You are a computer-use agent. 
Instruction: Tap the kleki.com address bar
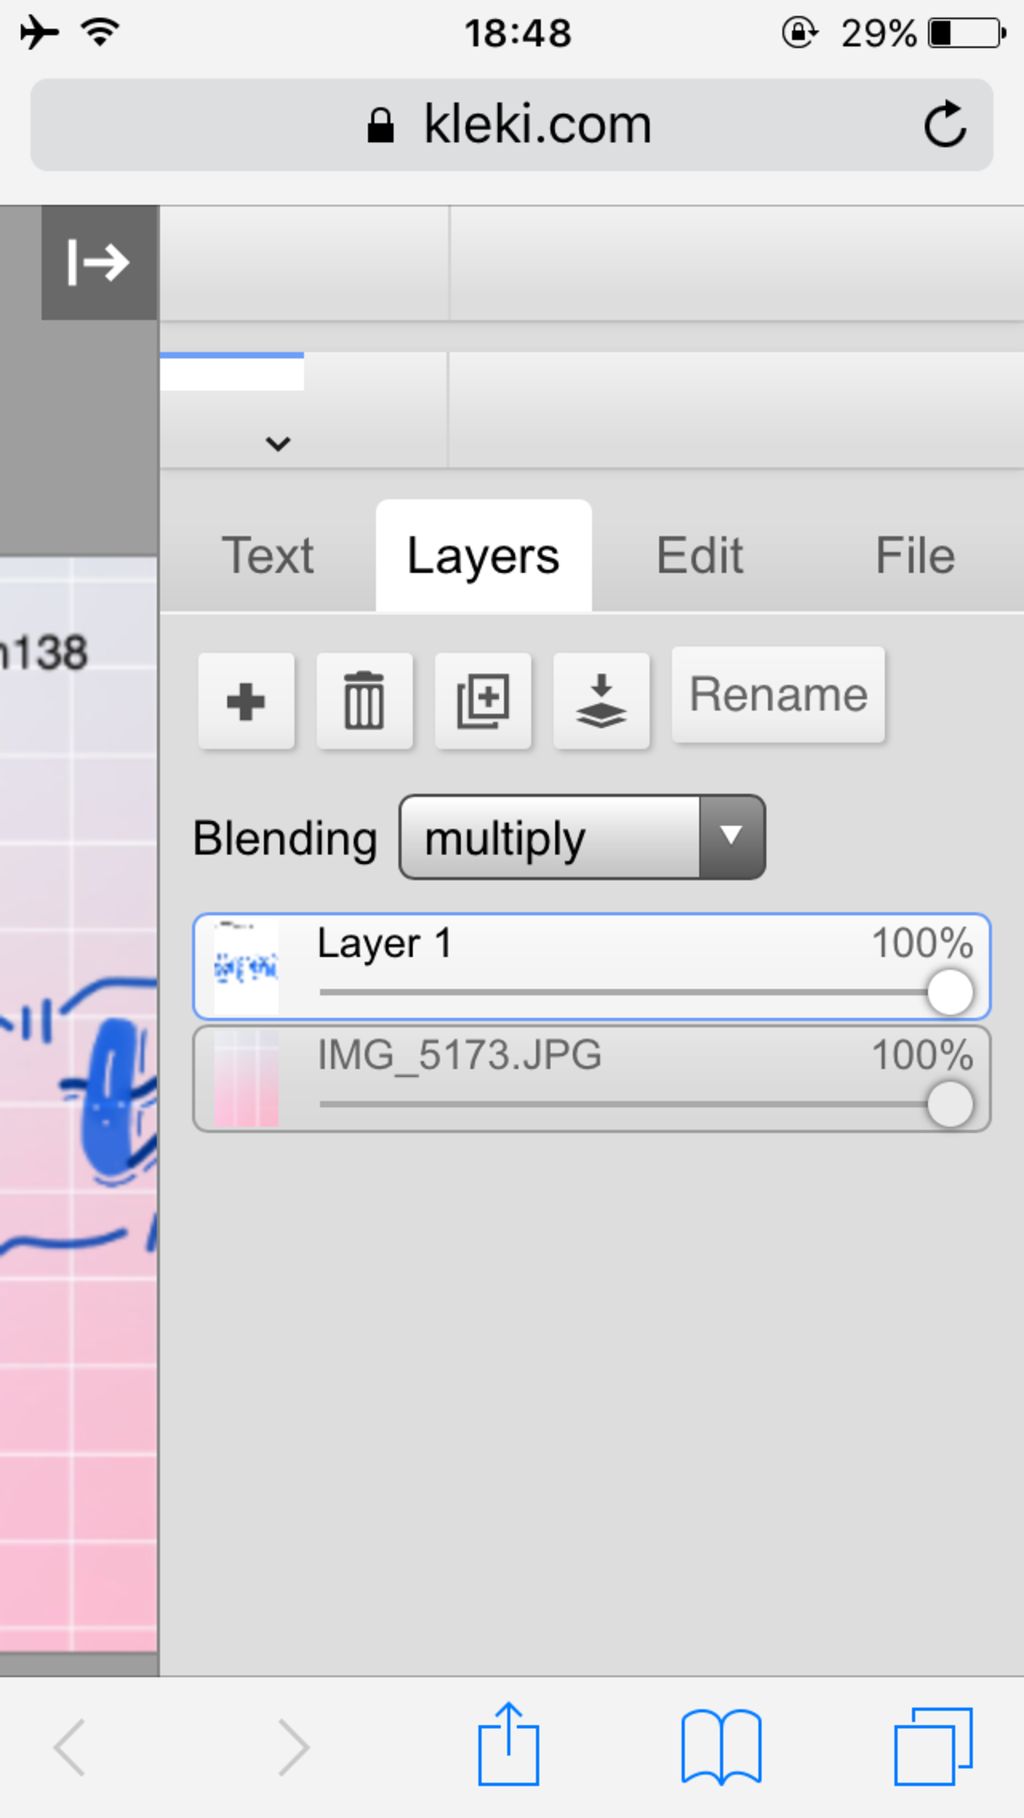pyautogui.click(x=511, y=125)
